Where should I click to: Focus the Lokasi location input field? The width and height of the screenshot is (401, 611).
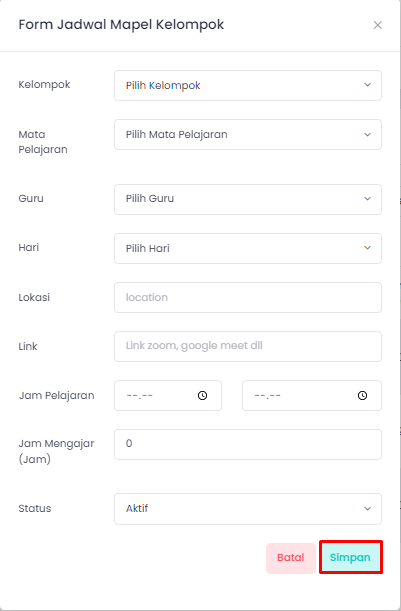248,297
